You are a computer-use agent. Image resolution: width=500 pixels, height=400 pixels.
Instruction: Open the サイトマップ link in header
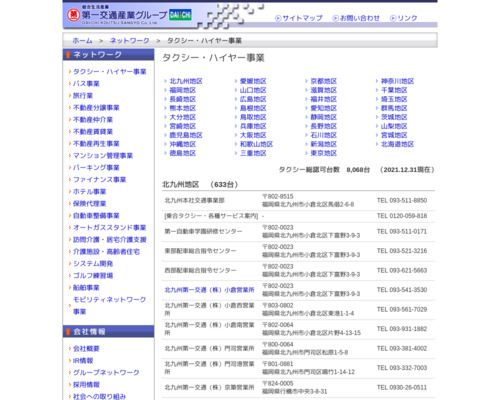(x=299, y=18)
